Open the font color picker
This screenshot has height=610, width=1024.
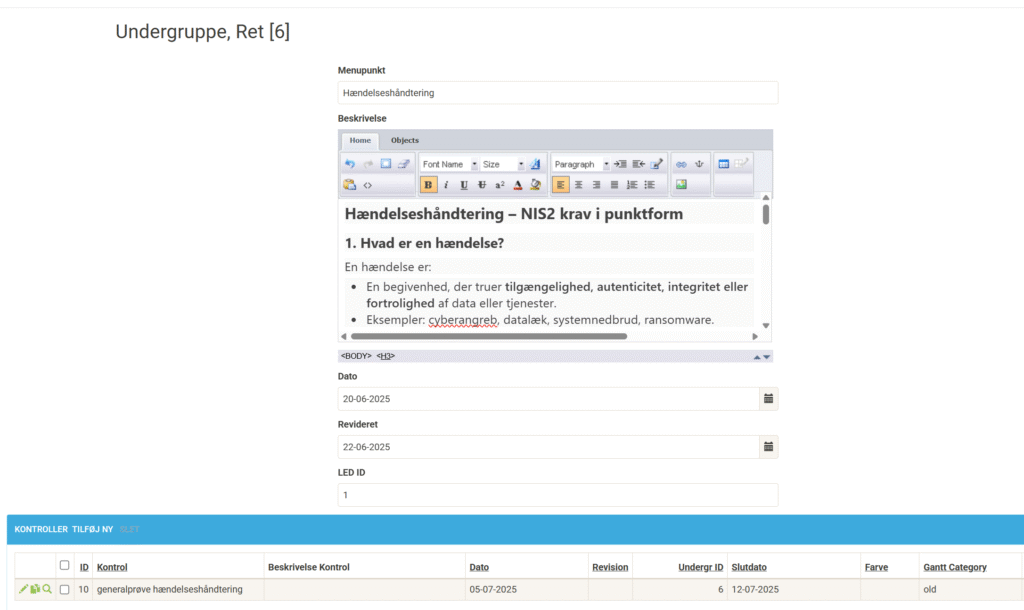[x=518, y=185]
